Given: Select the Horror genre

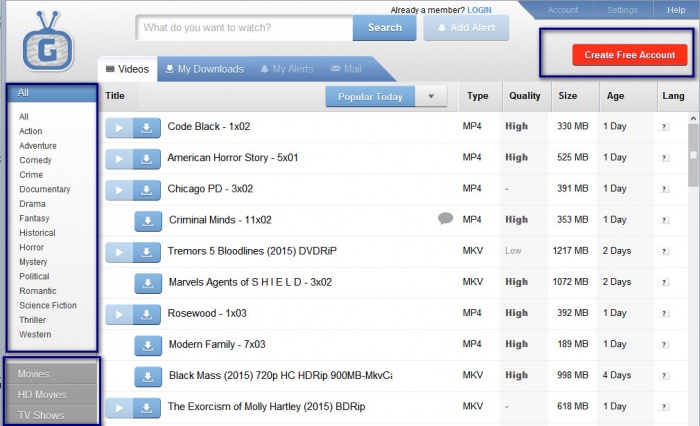Looking at the screenshot, I should [x=31, y=247].
